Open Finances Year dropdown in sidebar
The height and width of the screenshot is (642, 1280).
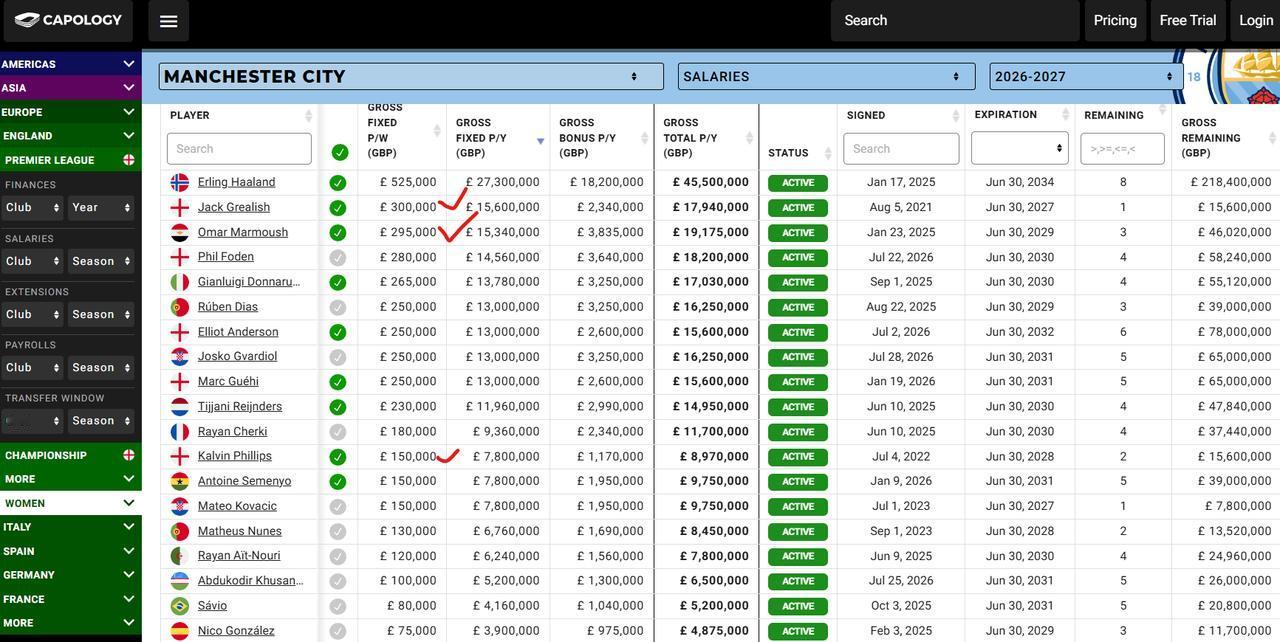pos(101,208)
